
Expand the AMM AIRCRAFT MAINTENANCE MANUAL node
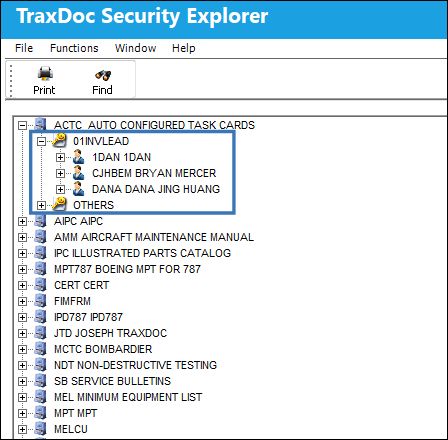click(x=22, y=237)
